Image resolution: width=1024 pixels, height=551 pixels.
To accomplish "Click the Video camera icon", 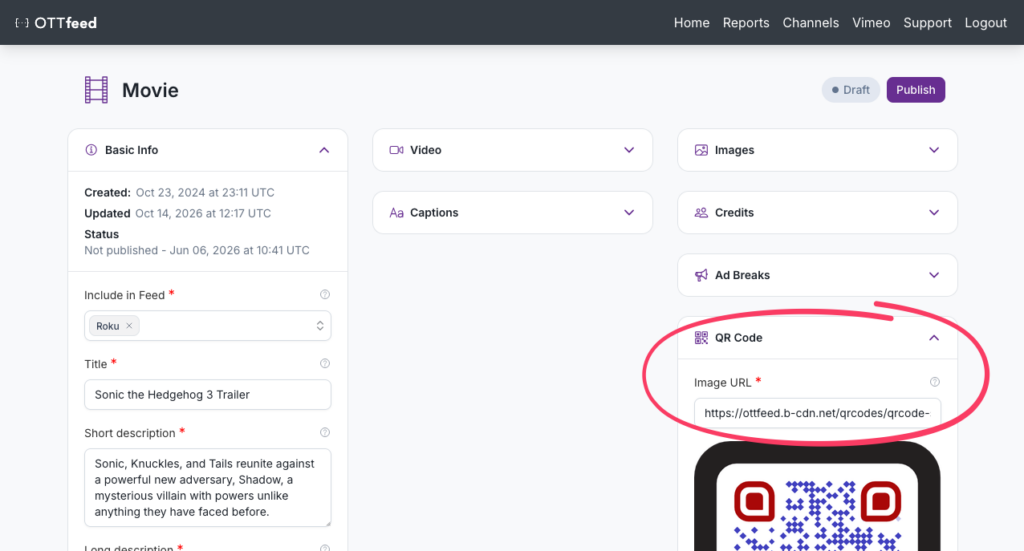I will (396, 150).
